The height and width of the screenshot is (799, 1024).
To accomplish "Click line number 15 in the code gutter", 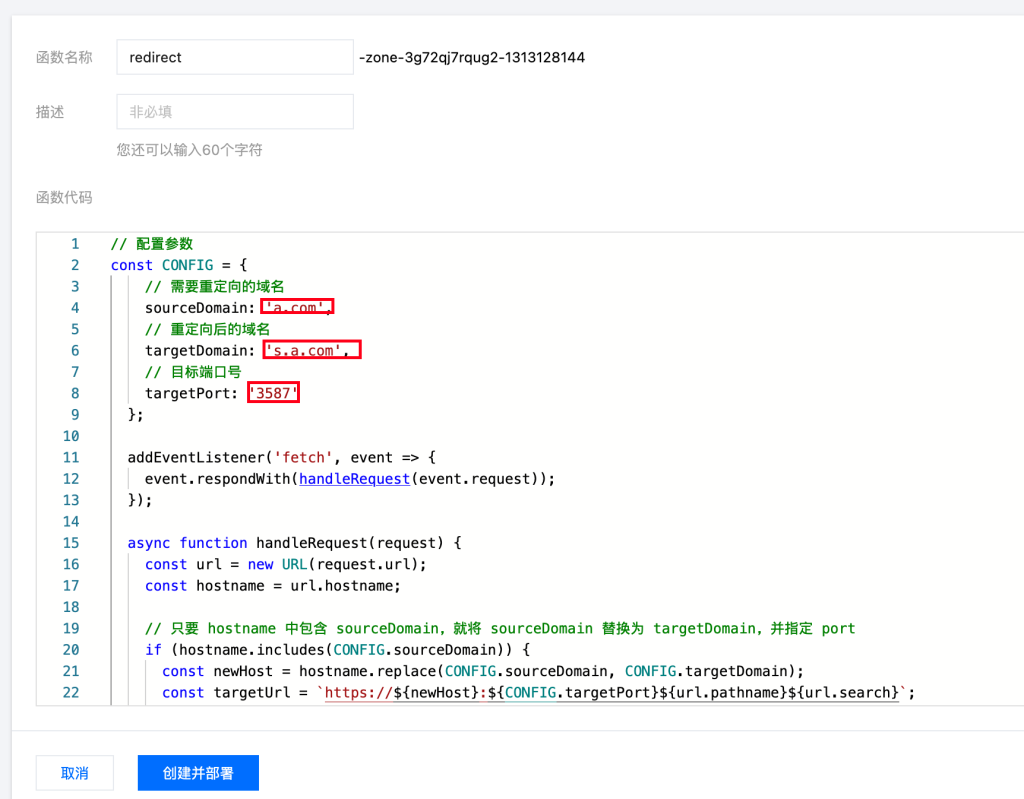I will tap(71, 543).
